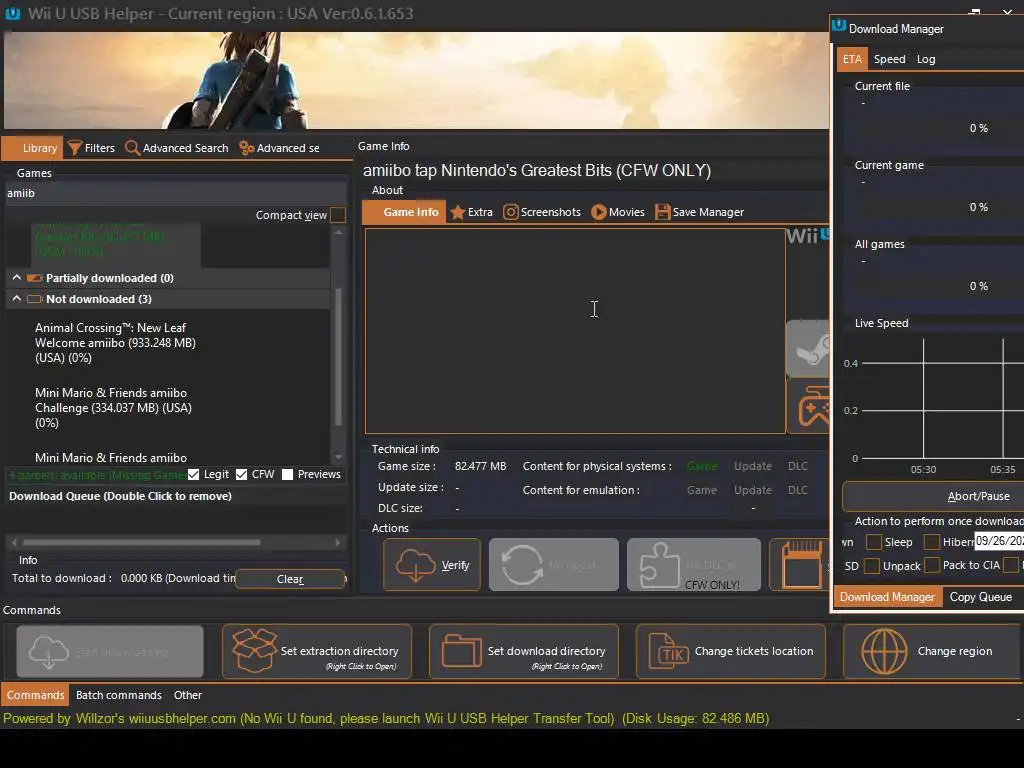Click the download queue scroll-right arrow

(x=338, y=542)
